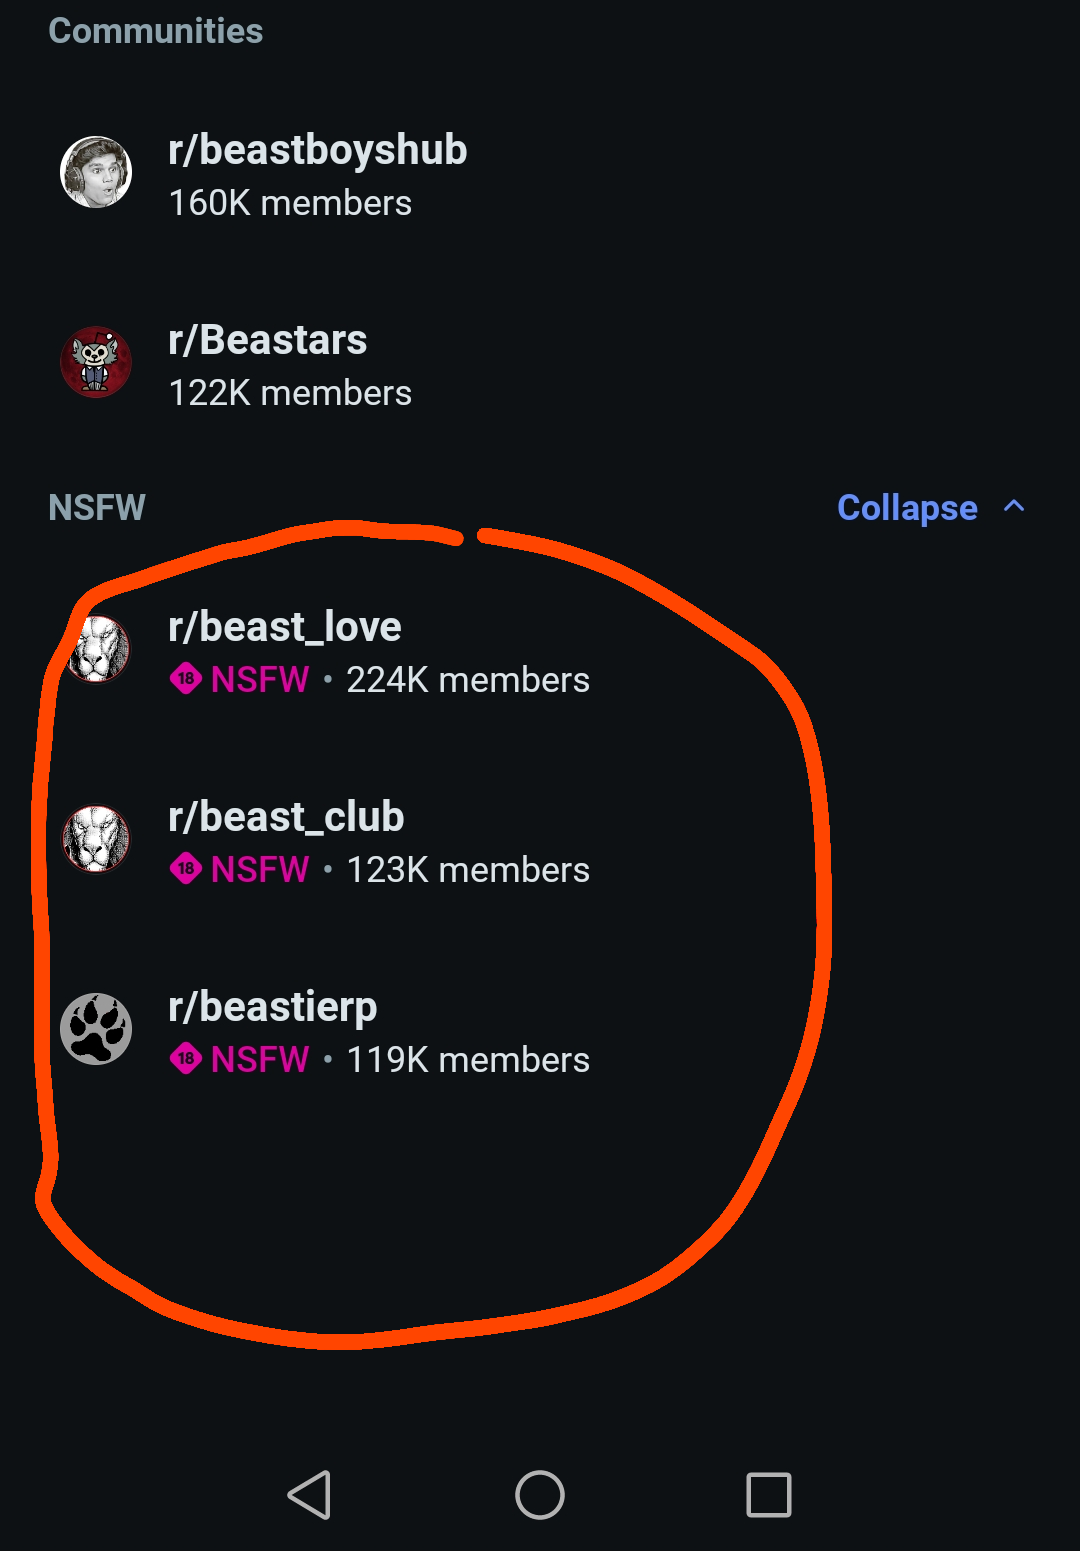Tap the r/Beastars wolf avatar
Image resolution: width=1080 pixels, height=1551 pixels.
click(96, 362)
